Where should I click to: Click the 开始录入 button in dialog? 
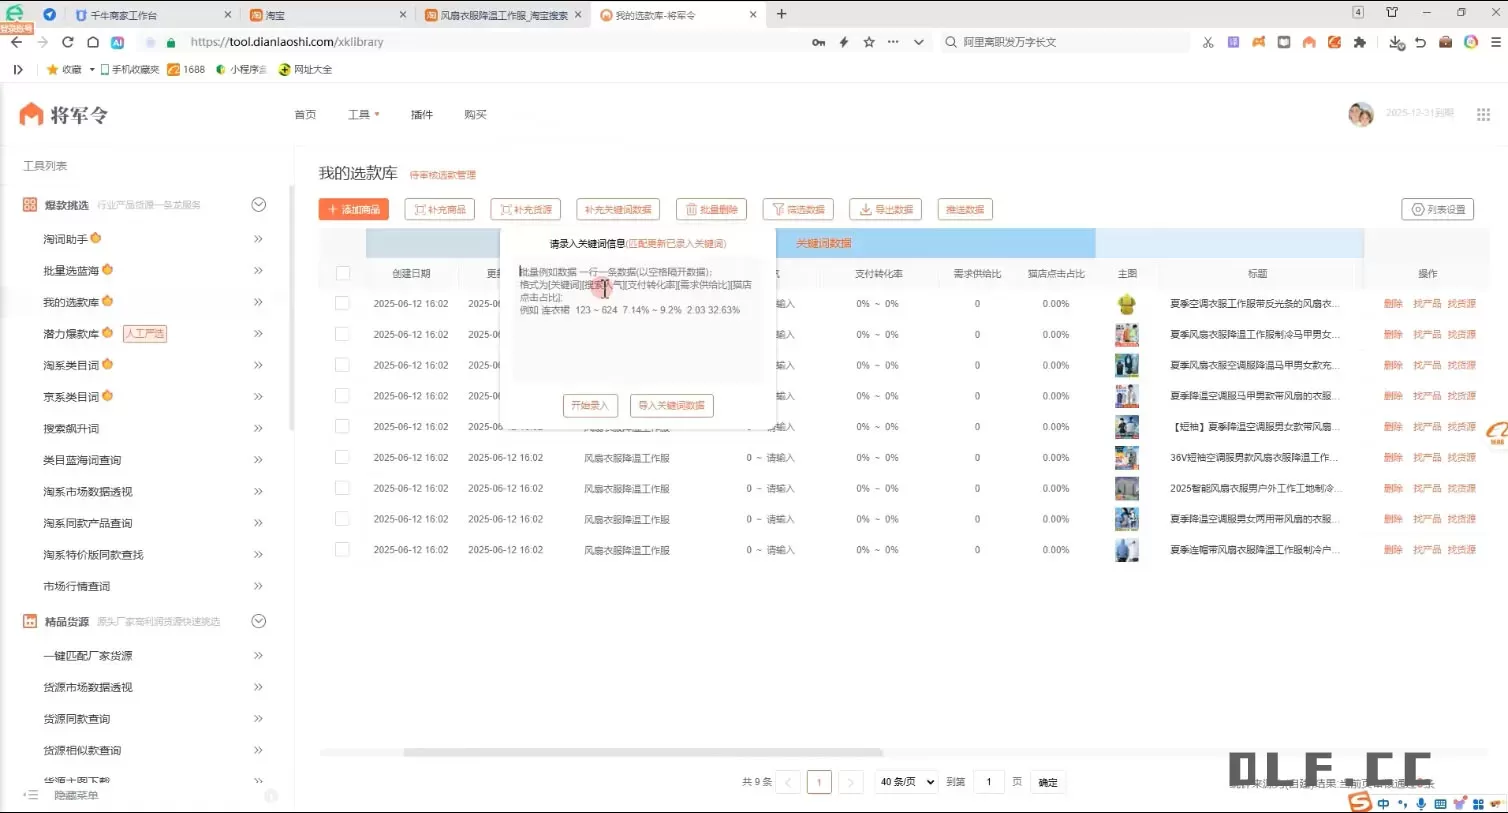[590, 406]
